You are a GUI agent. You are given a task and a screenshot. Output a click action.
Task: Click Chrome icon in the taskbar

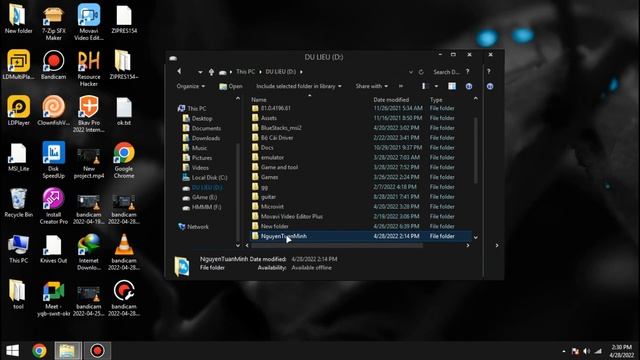(x=40, y=351)
